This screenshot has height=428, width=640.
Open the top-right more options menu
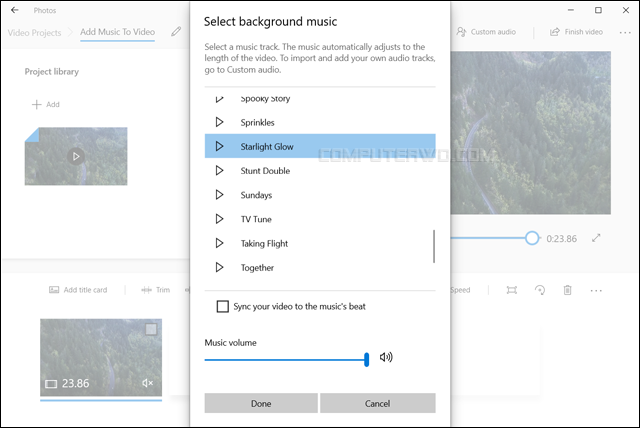(625, 32)
